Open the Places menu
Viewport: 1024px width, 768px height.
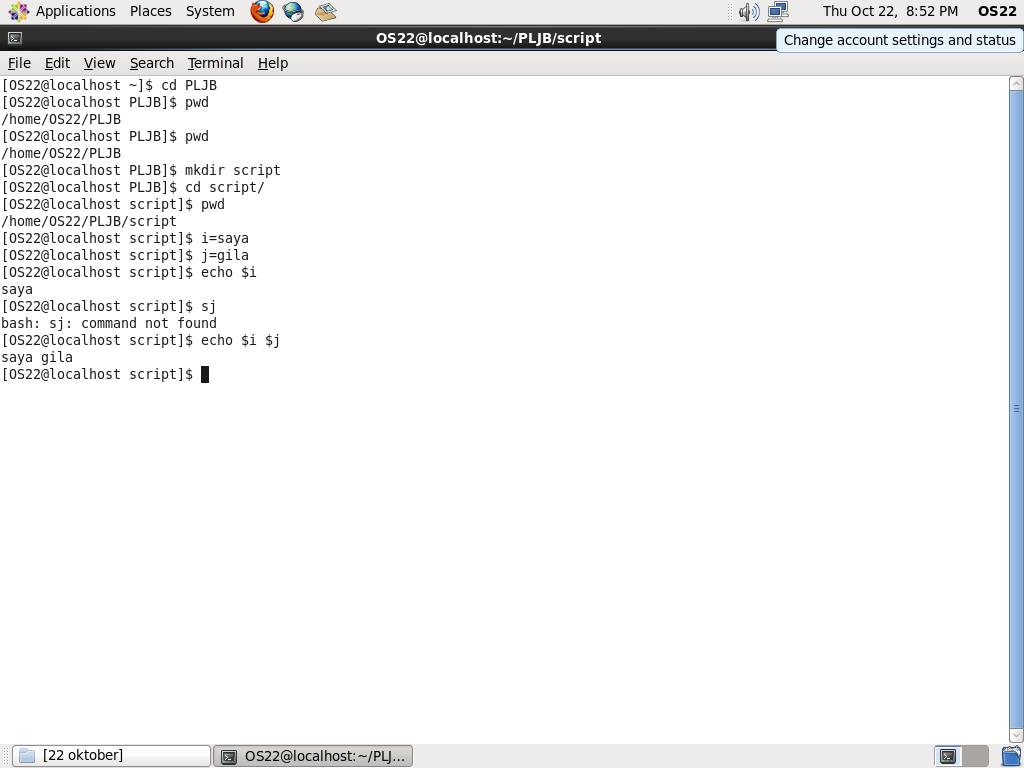[x=150, y=11]
